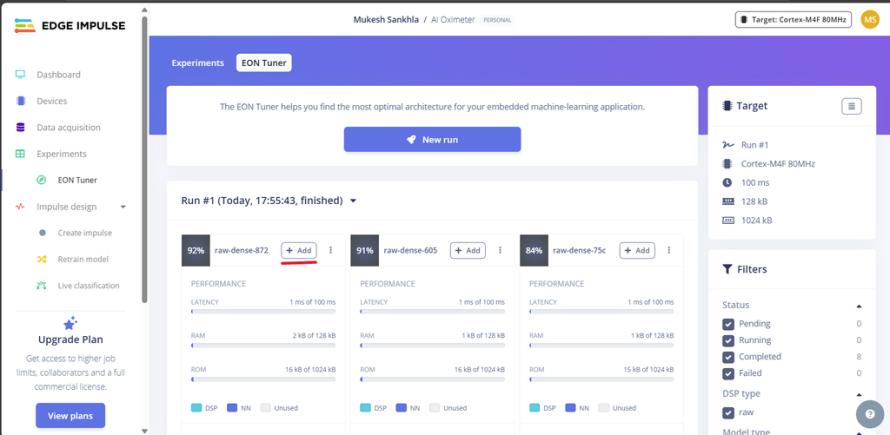Click the Mukesh Sankhla project owner link
This screenshot has width=890, height=435.
tap(386, 20)
